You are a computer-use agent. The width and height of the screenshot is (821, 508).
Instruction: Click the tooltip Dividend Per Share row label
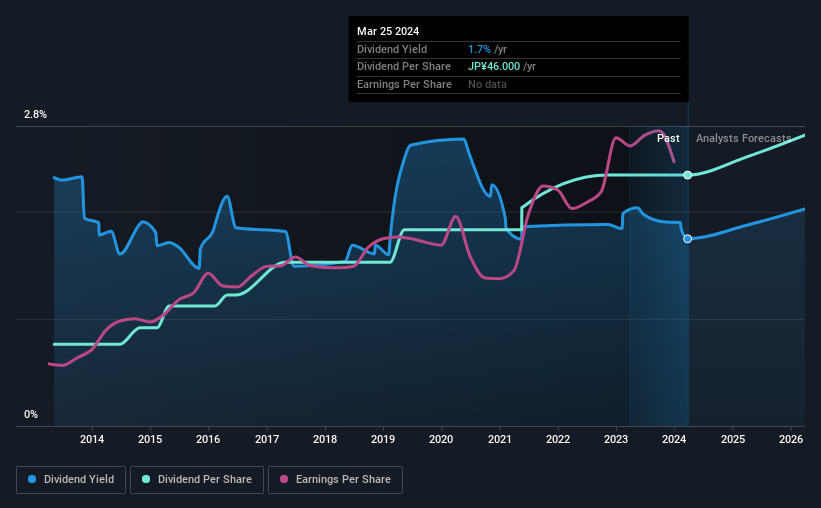coord(404,67)
